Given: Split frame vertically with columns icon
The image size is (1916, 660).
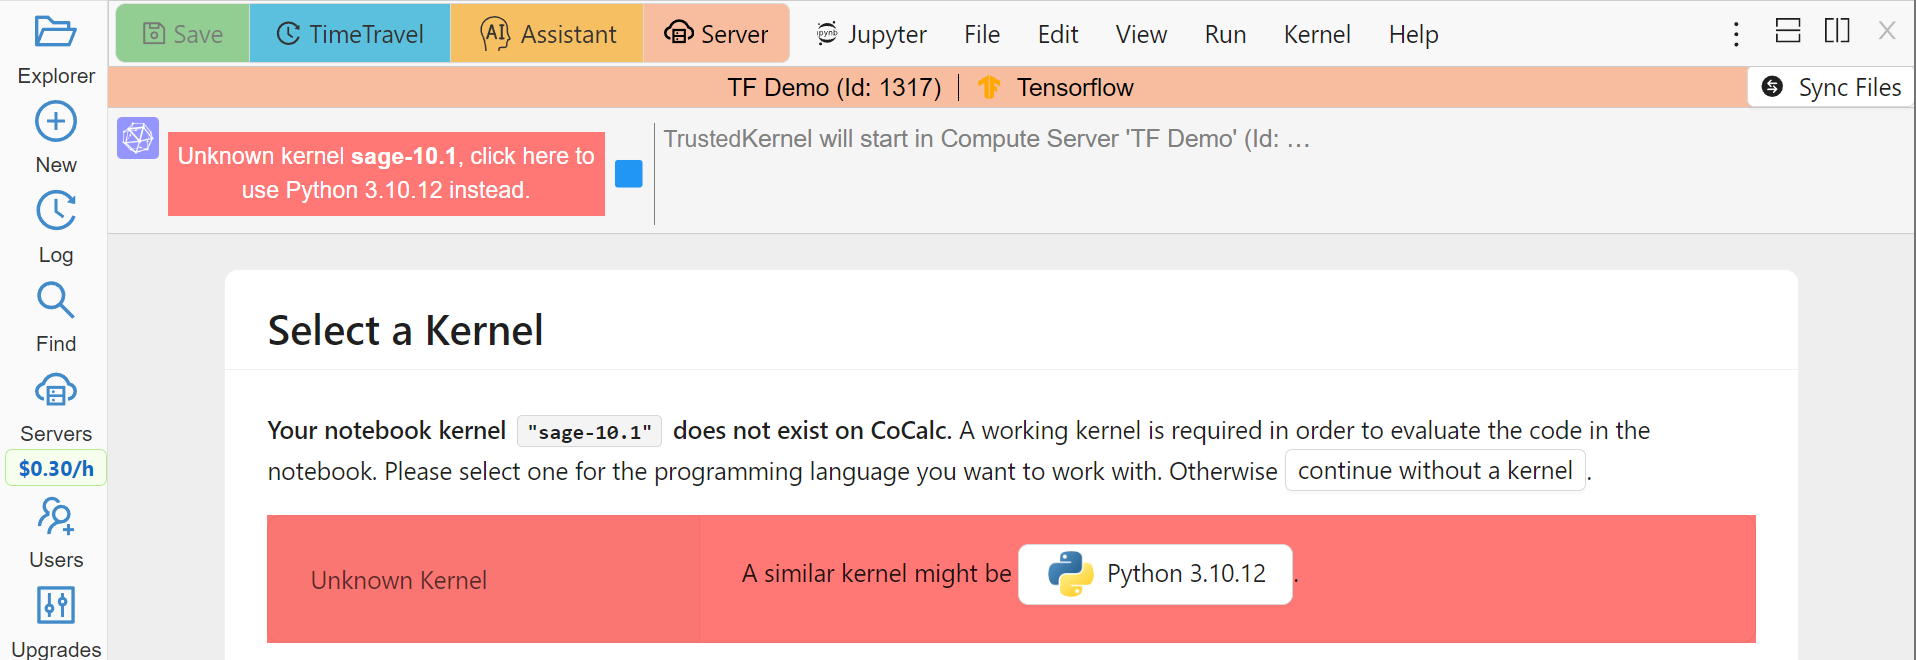Looking at the screenshot, I should point(1837,31).
